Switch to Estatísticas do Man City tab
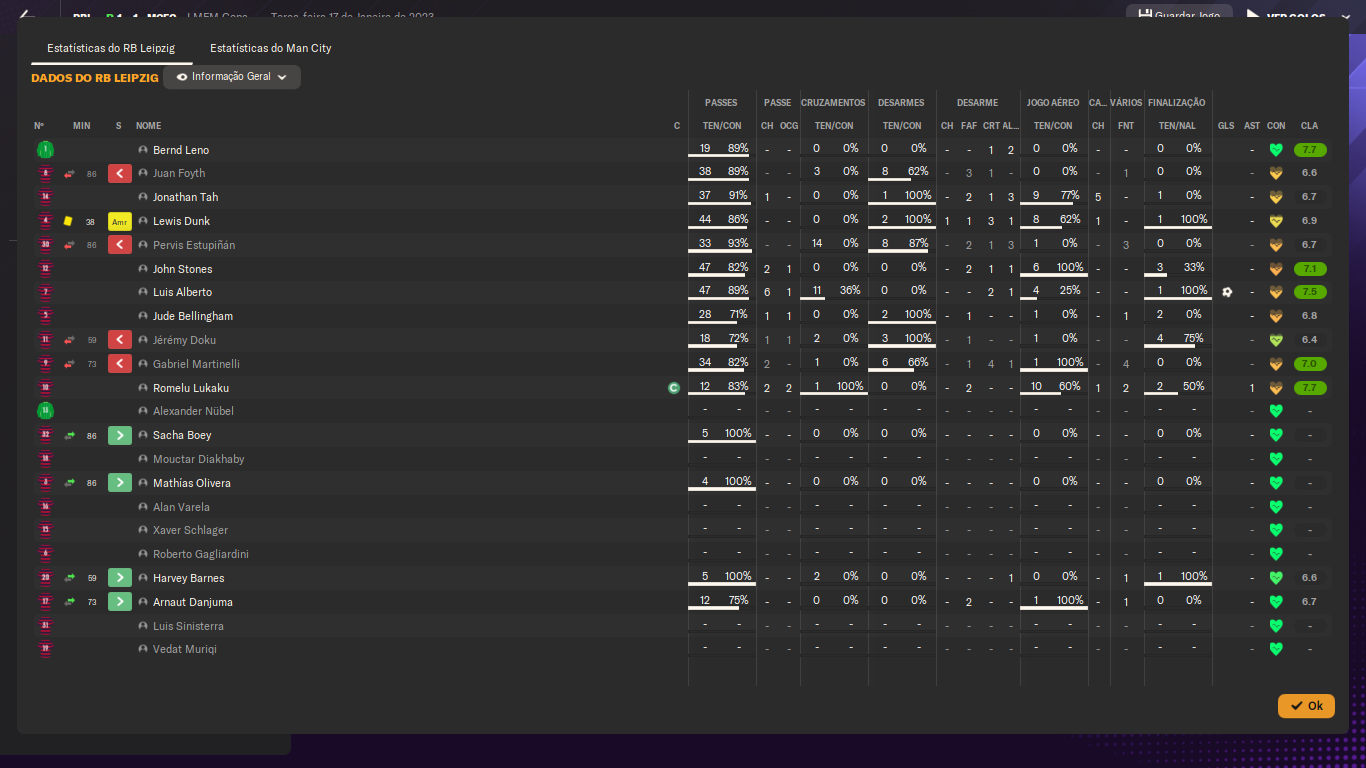The width and height of the screenshot is (1366, 768). pyautogui.click(x=271, y=48)
